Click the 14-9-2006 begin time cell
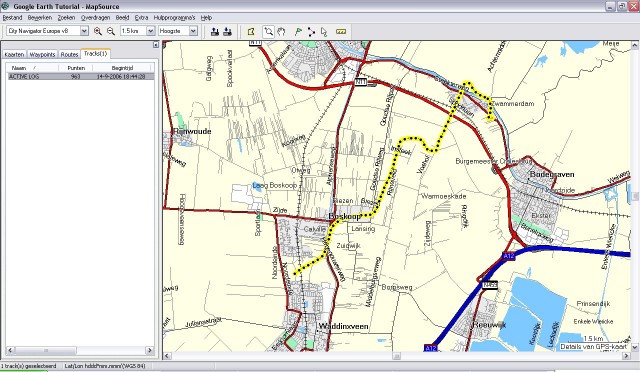The image size is (640, 372). [x=121, y=76]
